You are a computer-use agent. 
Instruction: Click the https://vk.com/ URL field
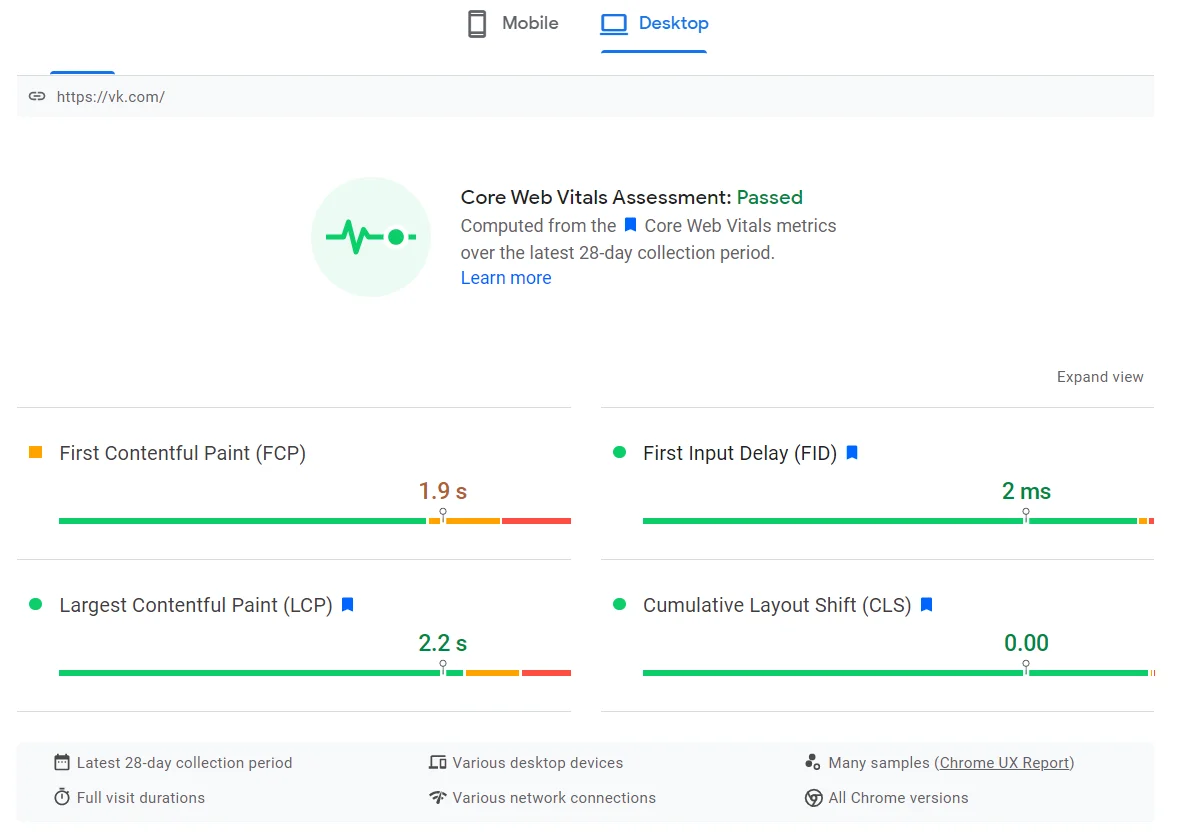(x=111, y=97)
